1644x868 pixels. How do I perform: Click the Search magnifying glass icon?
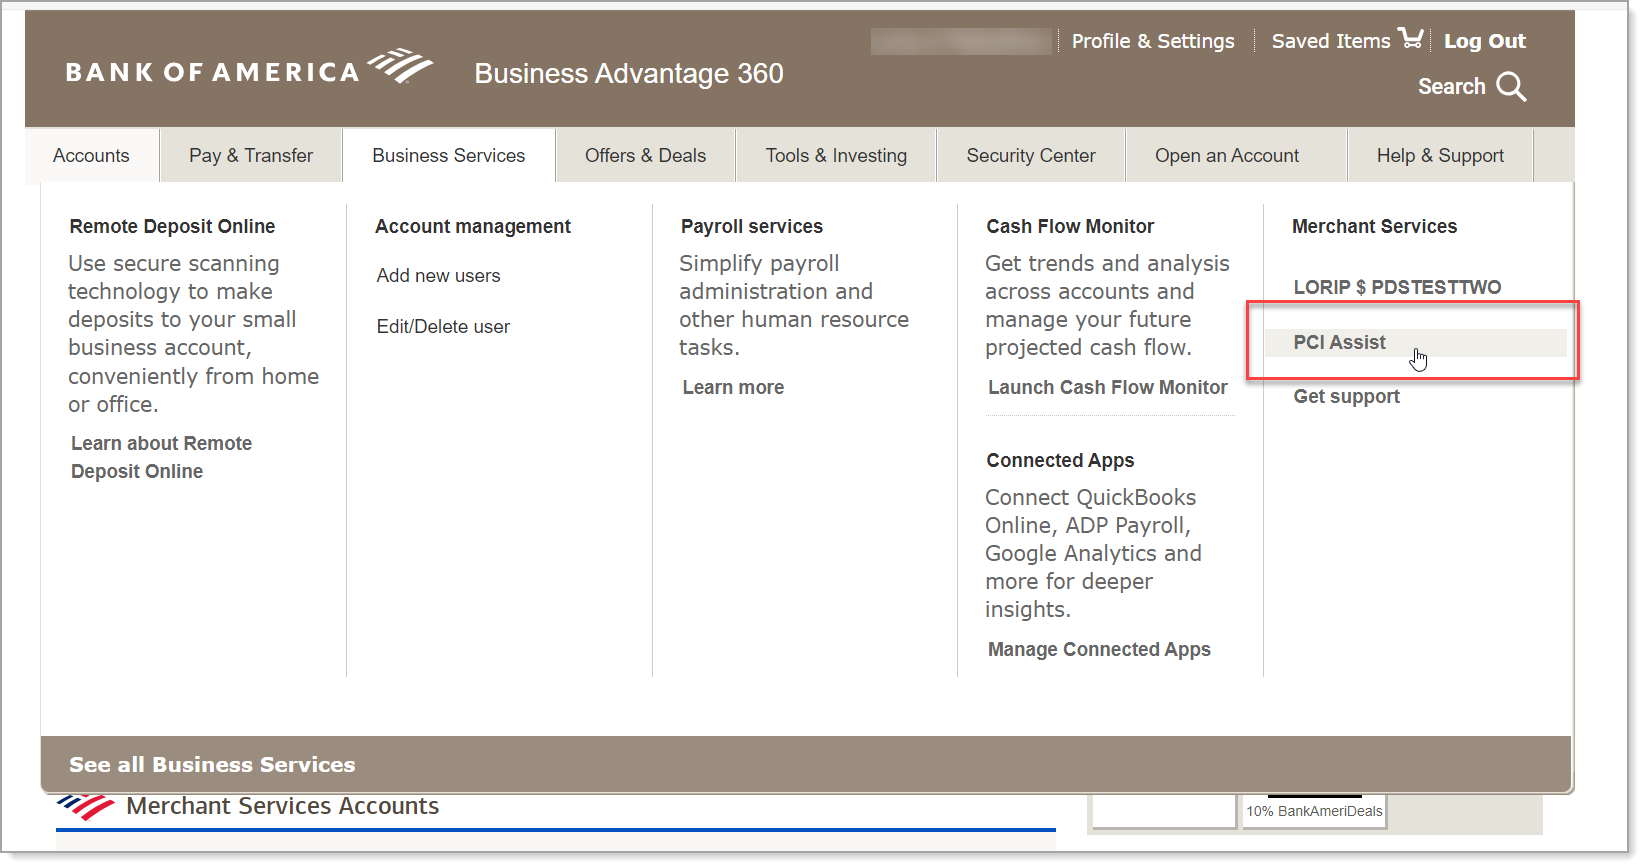[x=1511, y=87]
